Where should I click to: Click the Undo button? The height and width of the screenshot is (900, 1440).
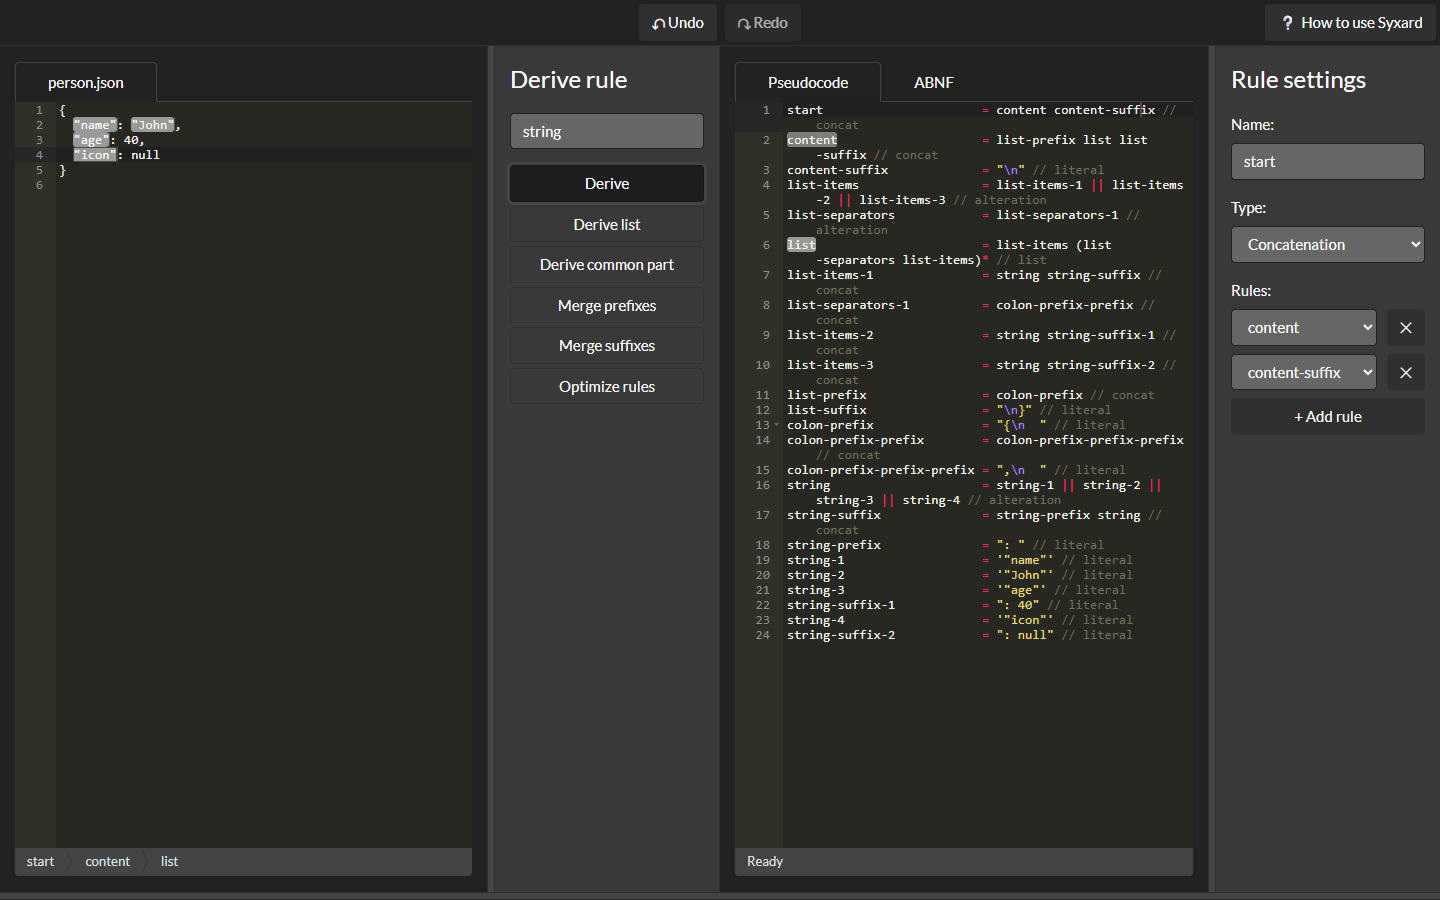point(678,23)
